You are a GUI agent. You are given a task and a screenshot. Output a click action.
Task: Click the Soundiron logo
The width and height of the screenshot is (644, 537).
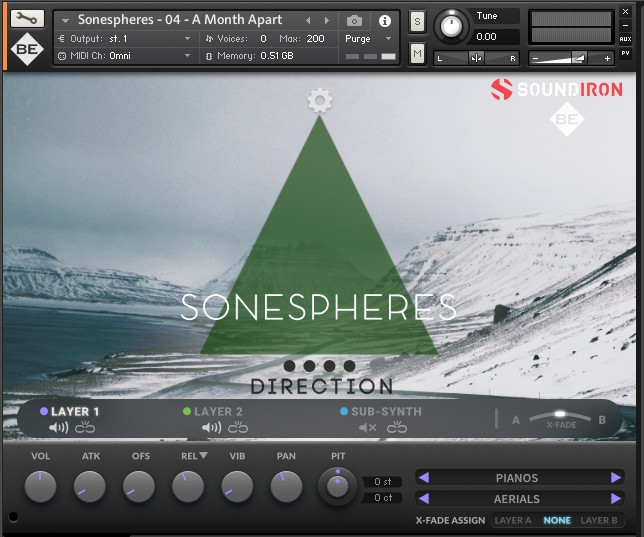point(557,89)
